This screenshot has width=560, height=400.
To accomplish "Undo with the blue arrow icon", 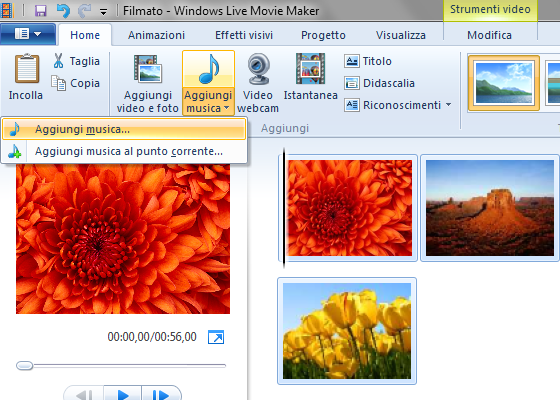I will click(x=63, y=11).
